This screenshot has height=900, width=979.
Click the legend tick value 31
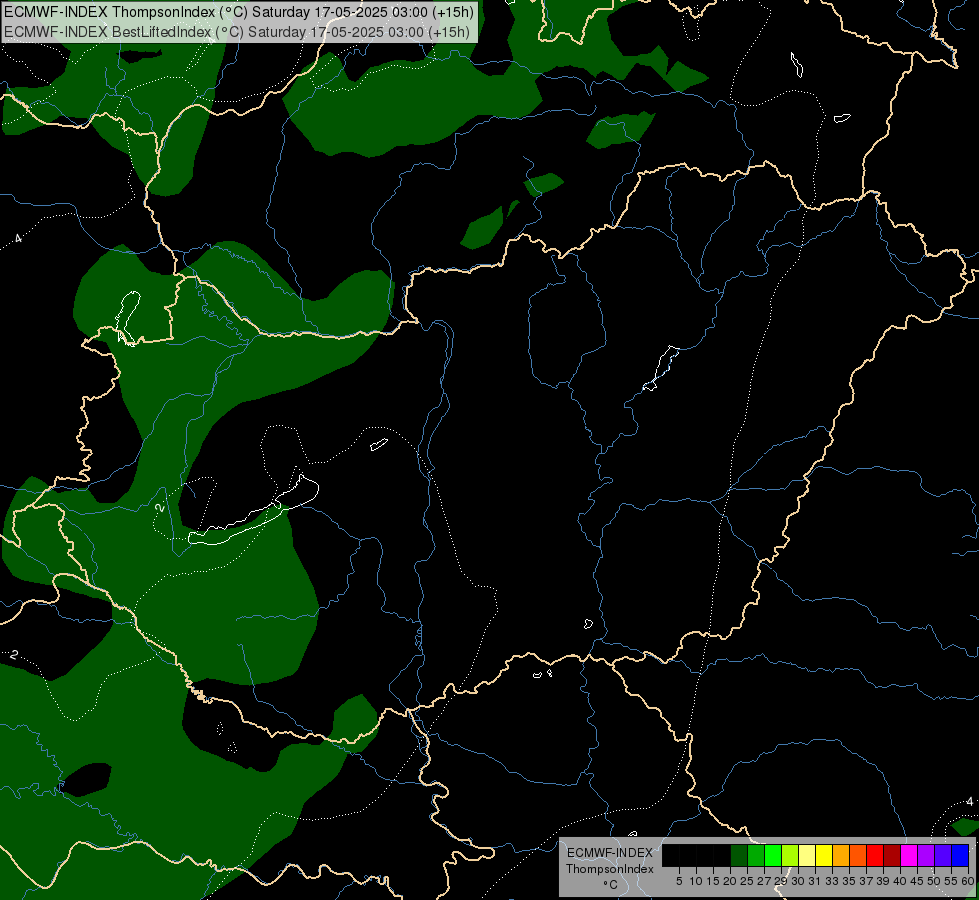[x=815, y=881]
